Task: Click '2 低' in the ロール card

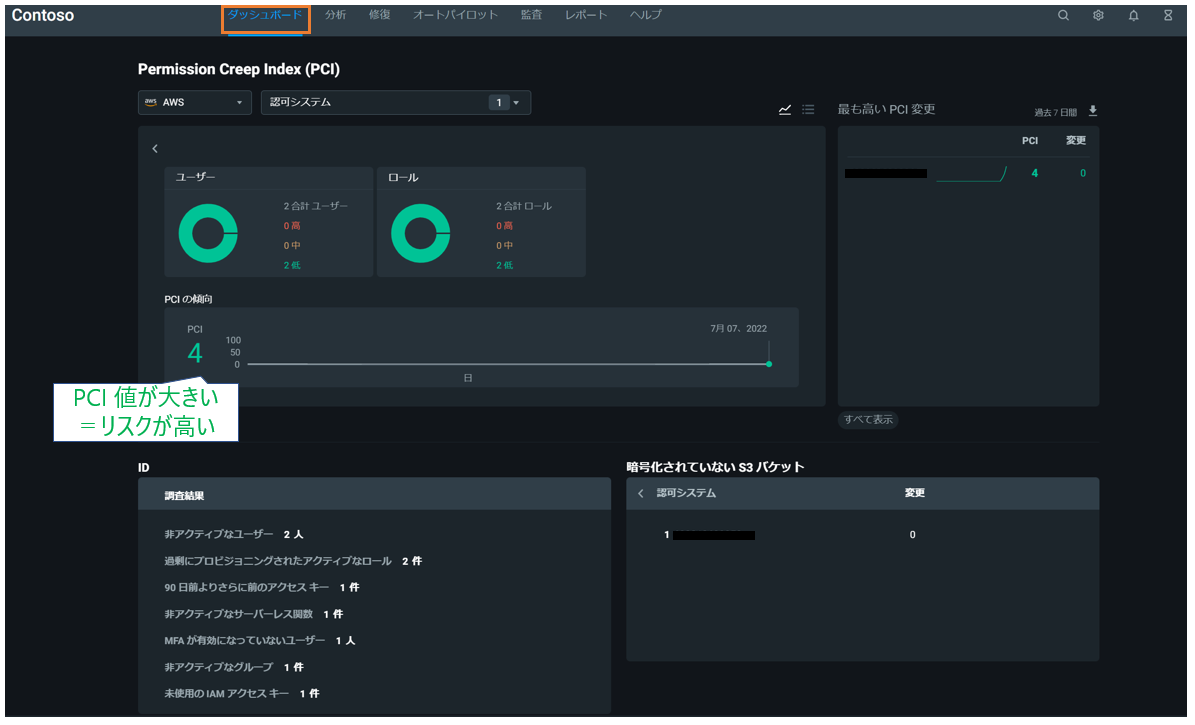Action: [x=505, y=265]
